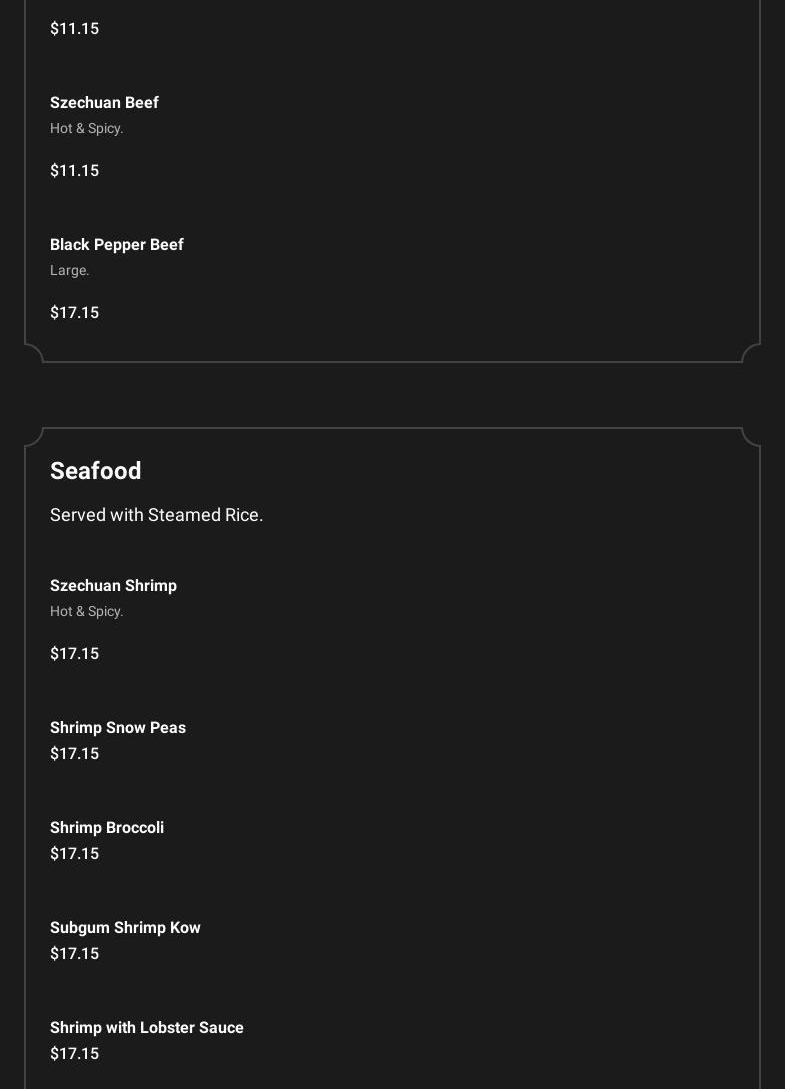Click the price below Shrimp Broccoli
The height and width of the screenshot is (1089, 785).
pyautogui.click(x=74, y=853)
